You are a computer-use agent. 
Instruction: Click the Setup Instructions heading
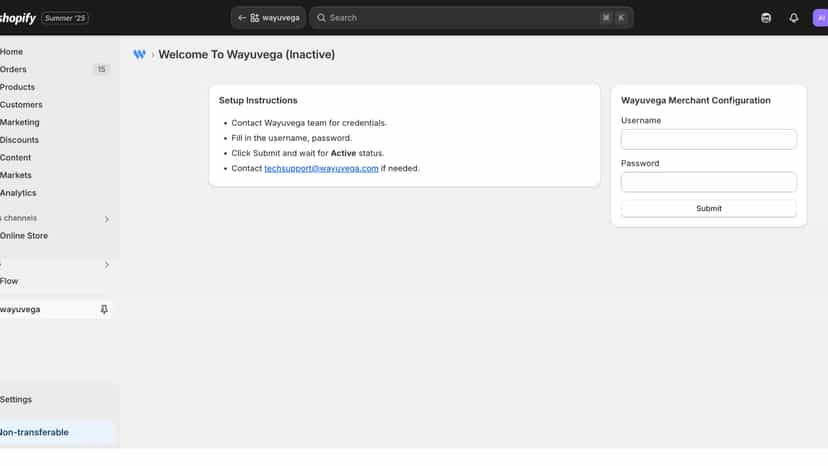click(258, 100)
